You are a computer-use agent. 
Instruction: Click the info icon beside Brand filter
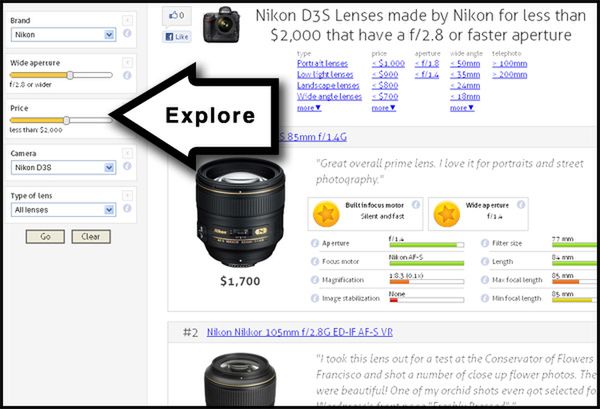tap(127, 34)
